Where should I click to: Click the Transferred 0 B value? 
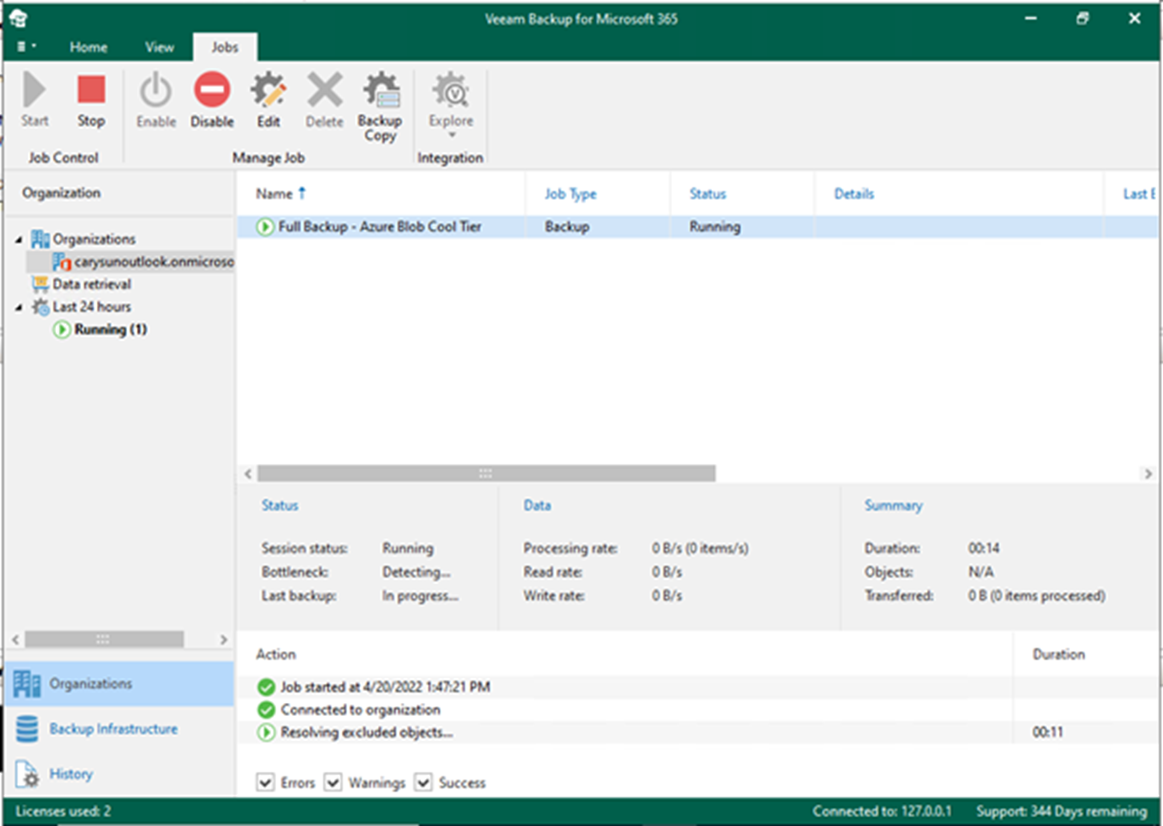coord(1036,595)
